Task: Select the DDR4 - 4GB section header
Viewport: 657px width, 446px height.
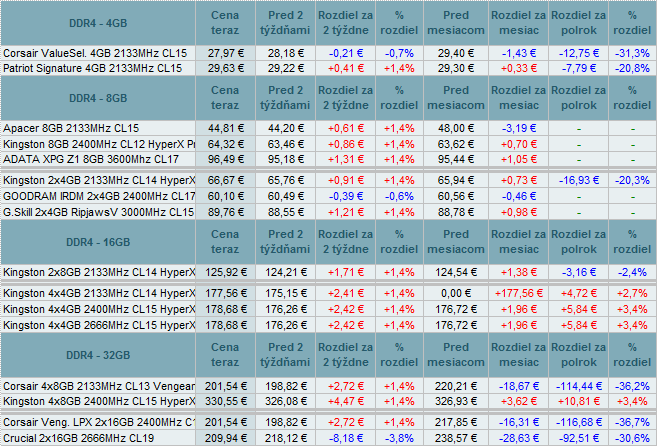Action: coord(98,23)
